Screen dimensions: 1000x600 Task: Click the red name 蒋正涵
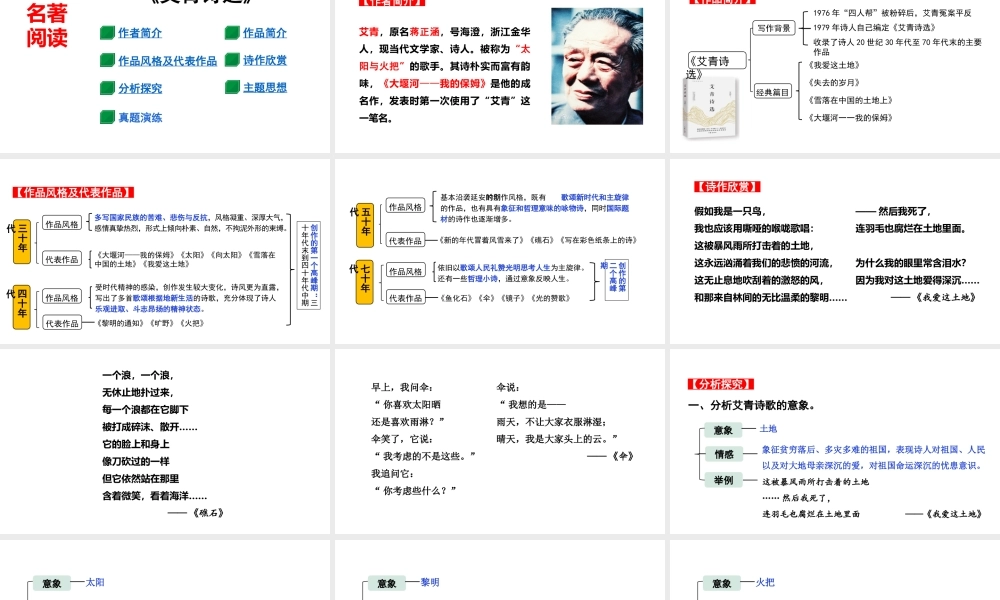(425, 31)
